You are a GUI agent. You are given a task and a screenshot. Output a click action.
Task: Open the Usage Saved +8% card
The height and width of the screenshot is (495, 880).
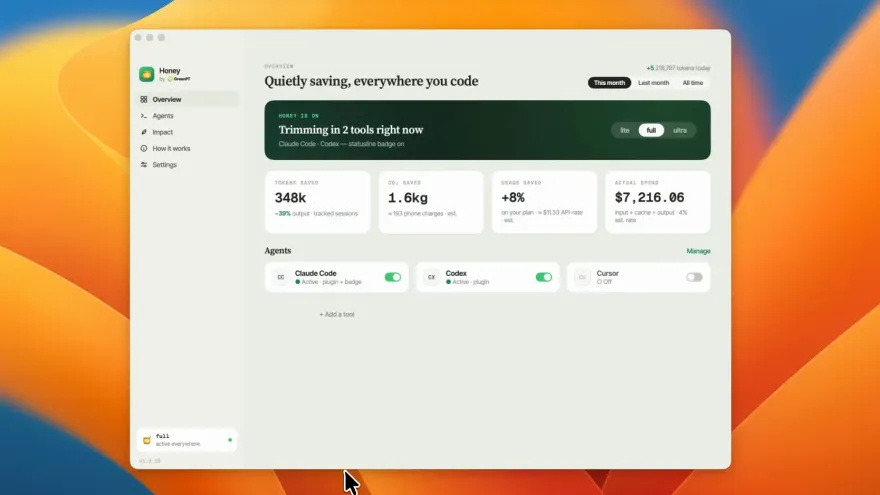click(544, 202)
